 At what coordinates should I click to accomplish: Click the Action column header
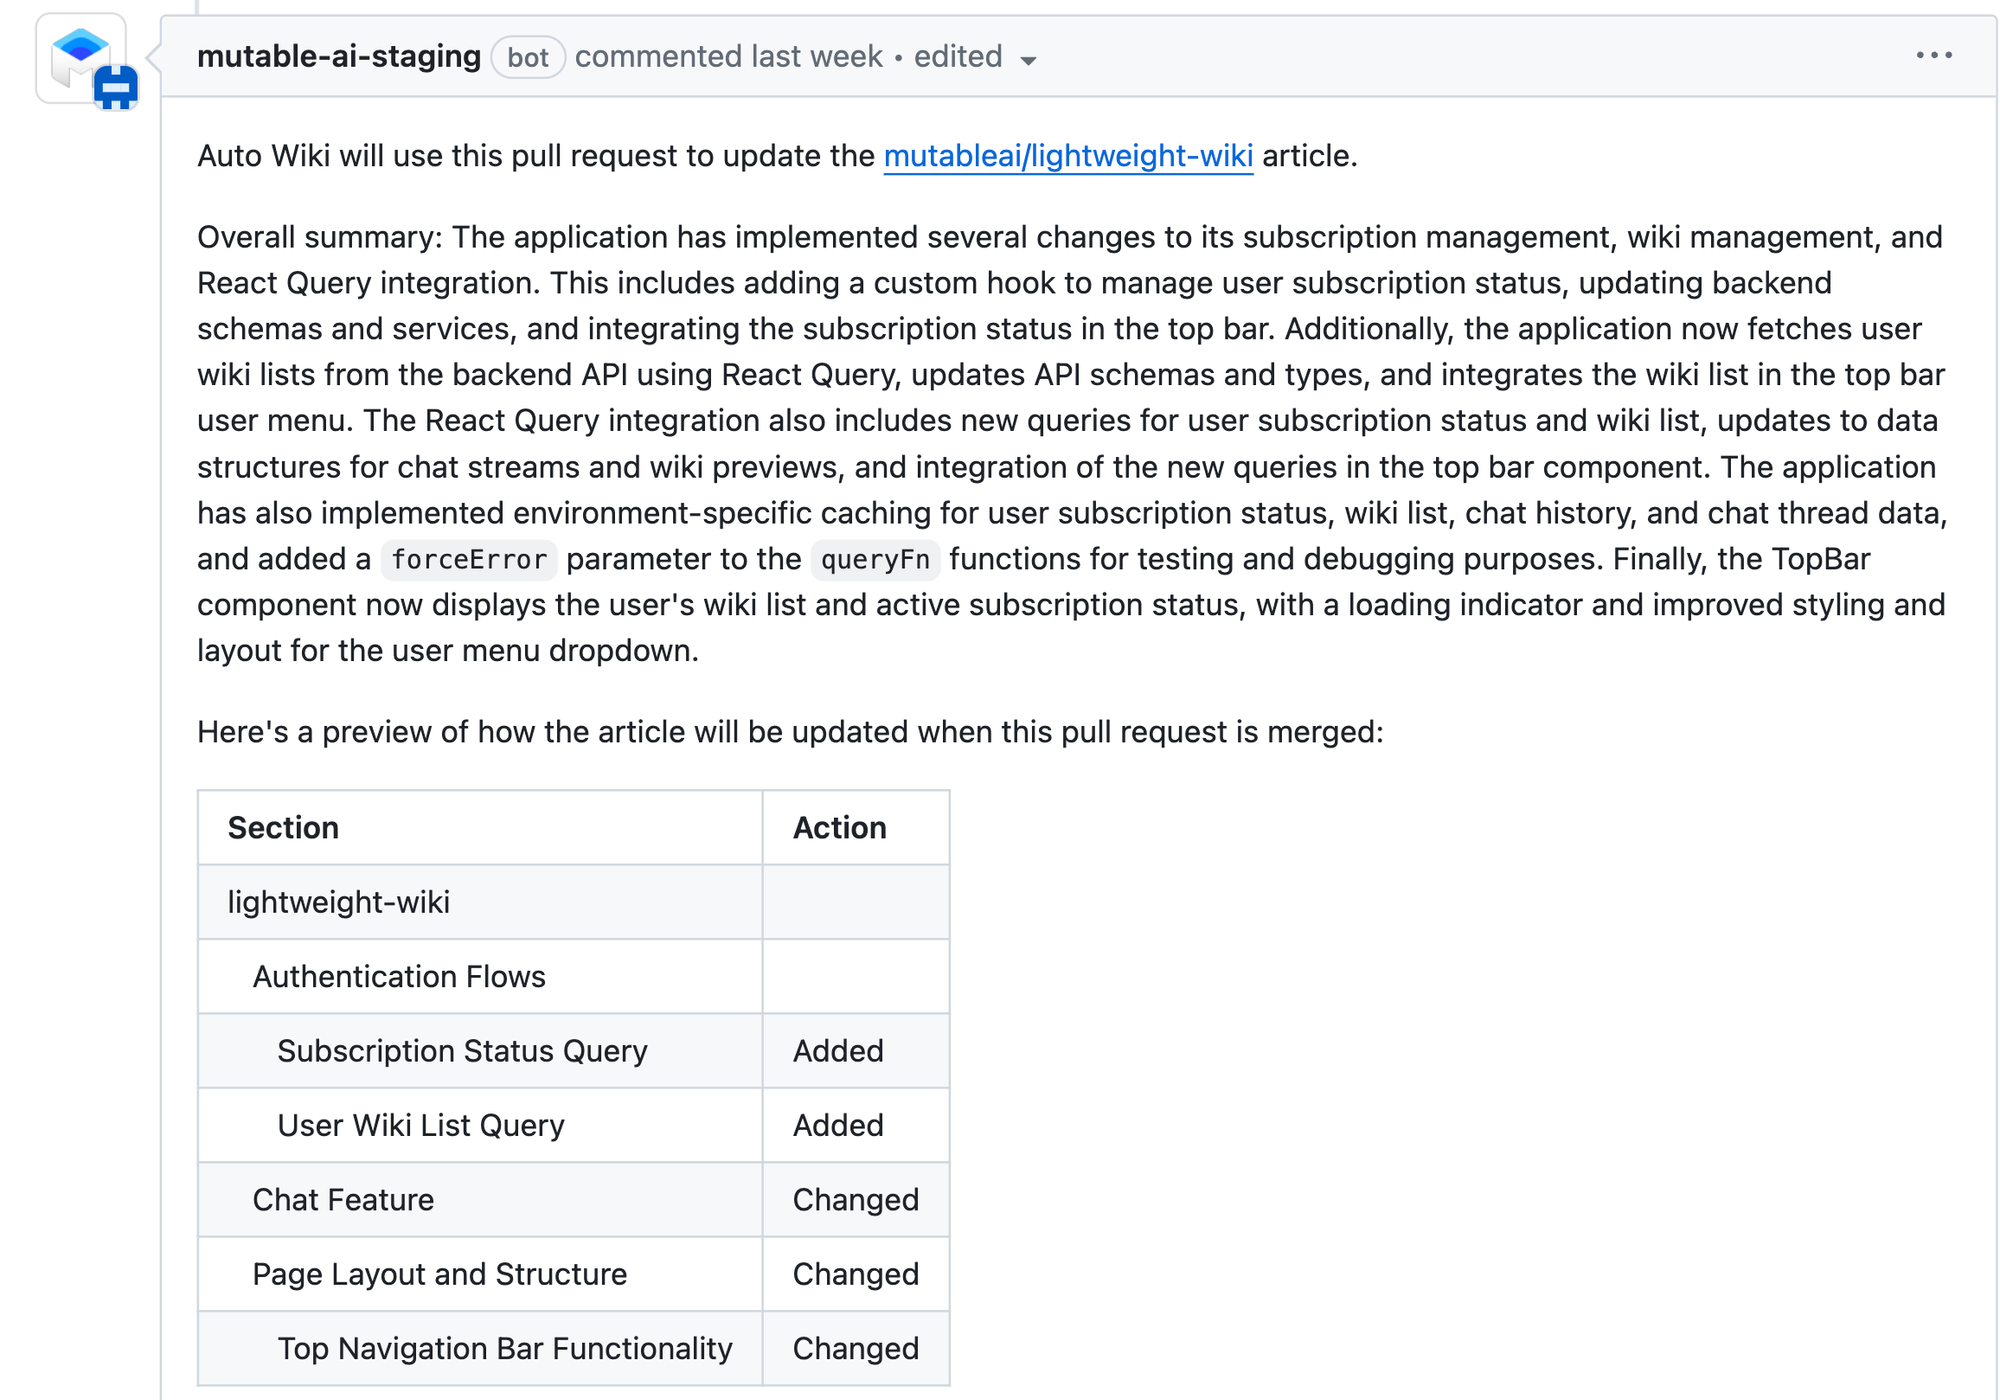839,828
